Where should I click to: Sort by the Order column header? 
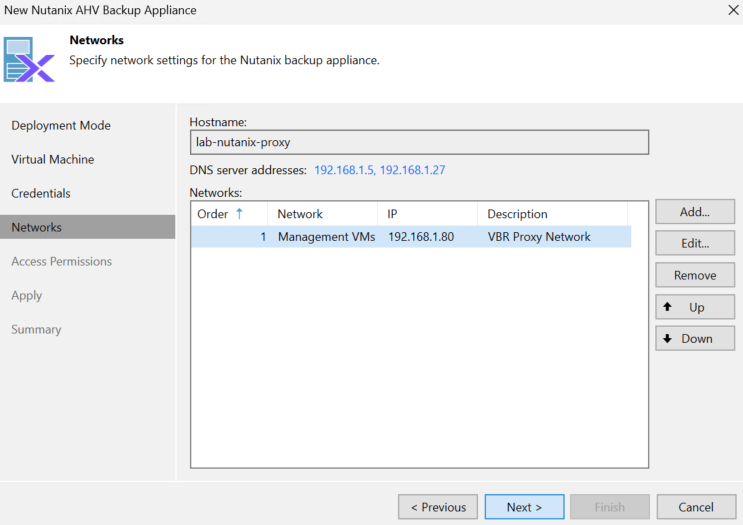(229, 214)
